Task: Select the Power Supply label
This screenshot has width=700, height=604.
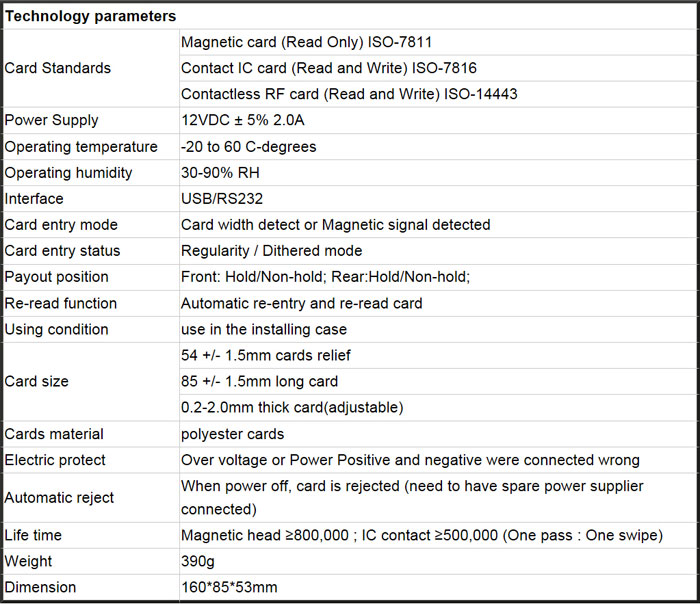Action: click(52, 120)
